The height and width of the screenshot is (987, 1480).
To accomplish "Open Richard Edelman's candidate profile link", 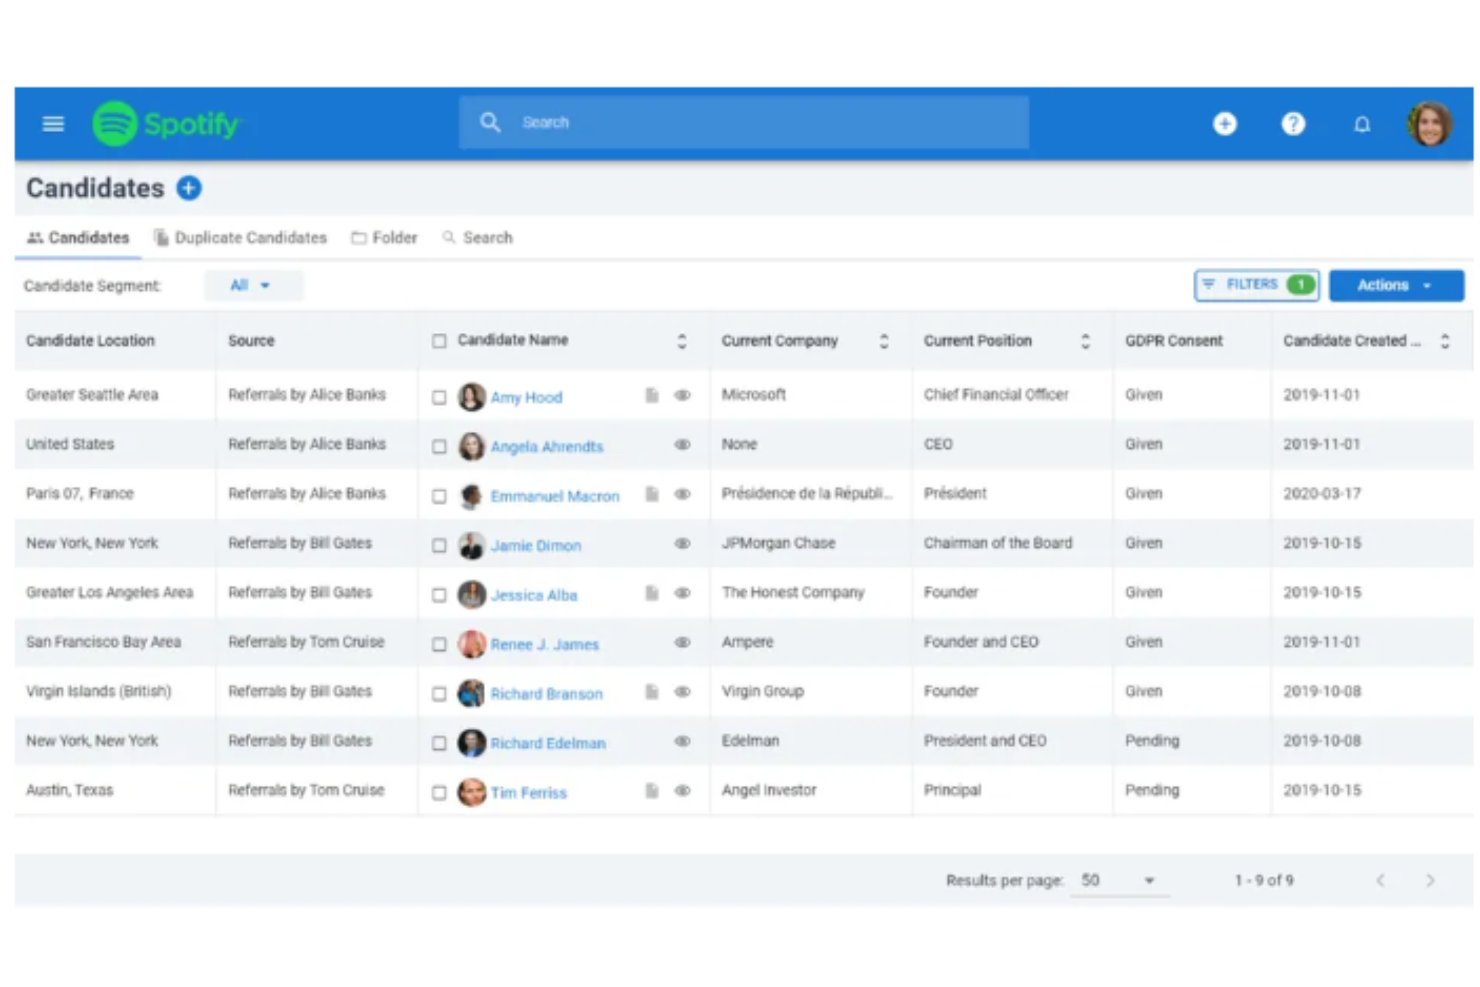I will tap(548, 744).
